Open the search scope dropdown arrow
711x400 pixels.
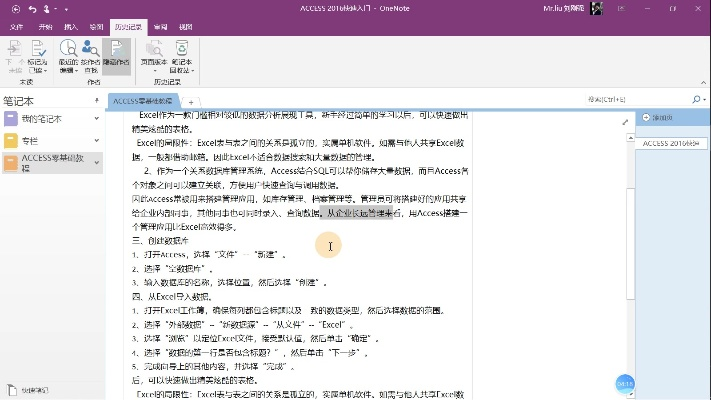705,100
